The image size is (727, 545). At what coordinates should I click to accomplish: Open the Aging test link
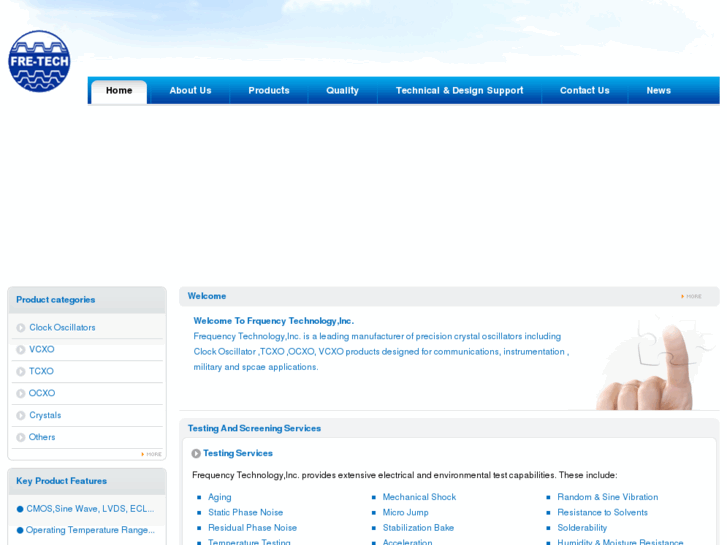click(x=220, y=497)
